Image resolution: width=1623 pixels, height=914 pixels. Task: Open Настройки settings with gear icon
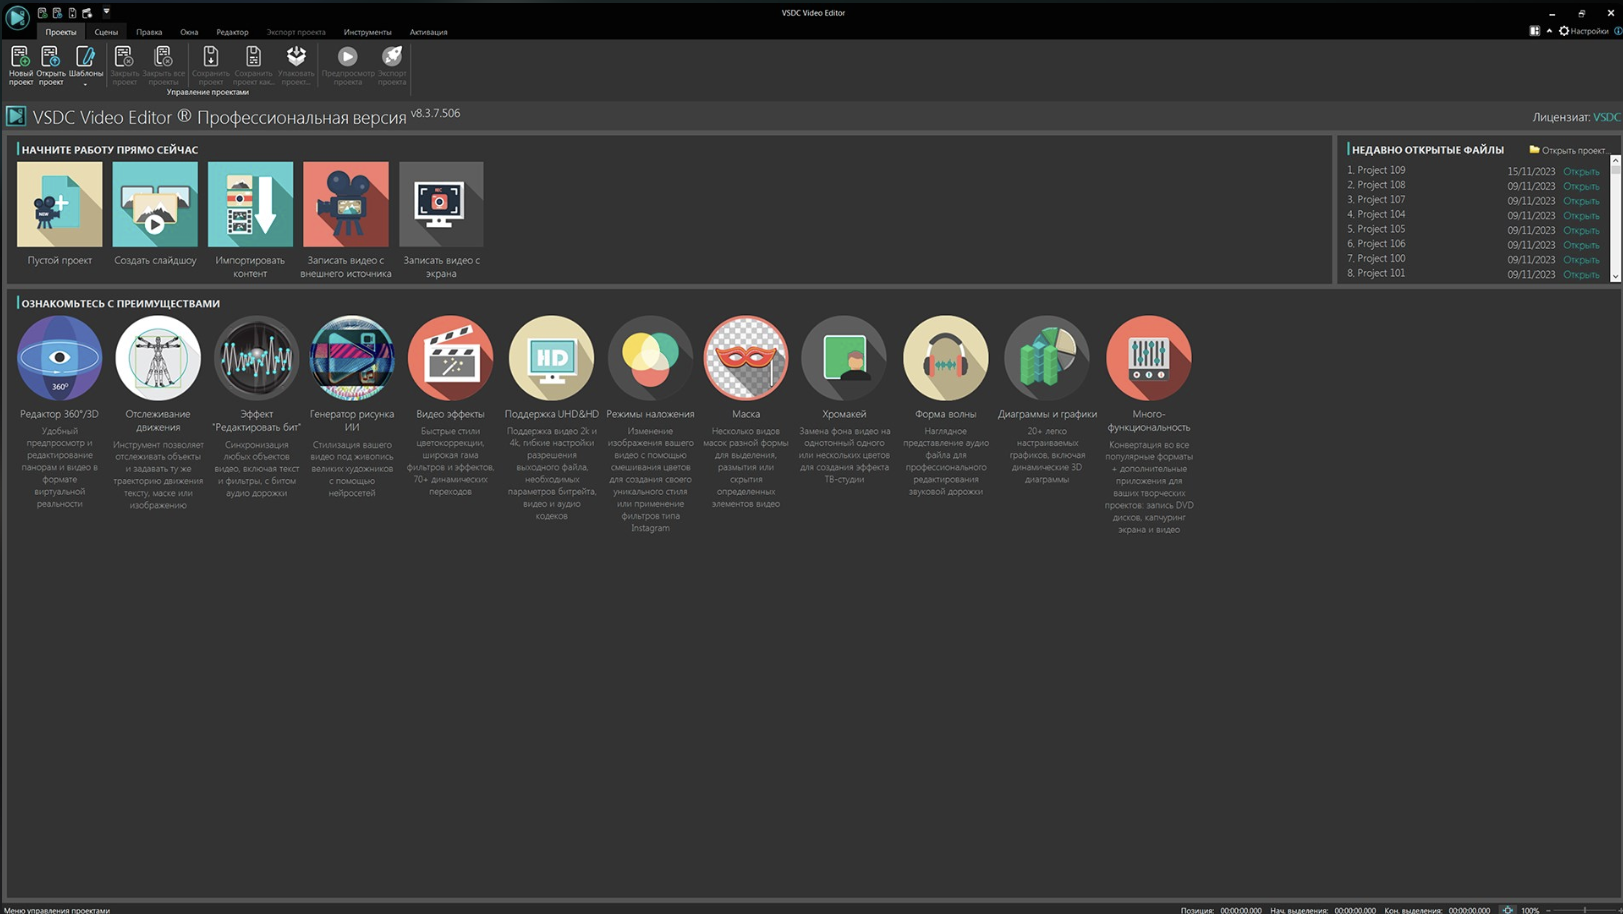pyautogui.click(x=1584, y=31)
